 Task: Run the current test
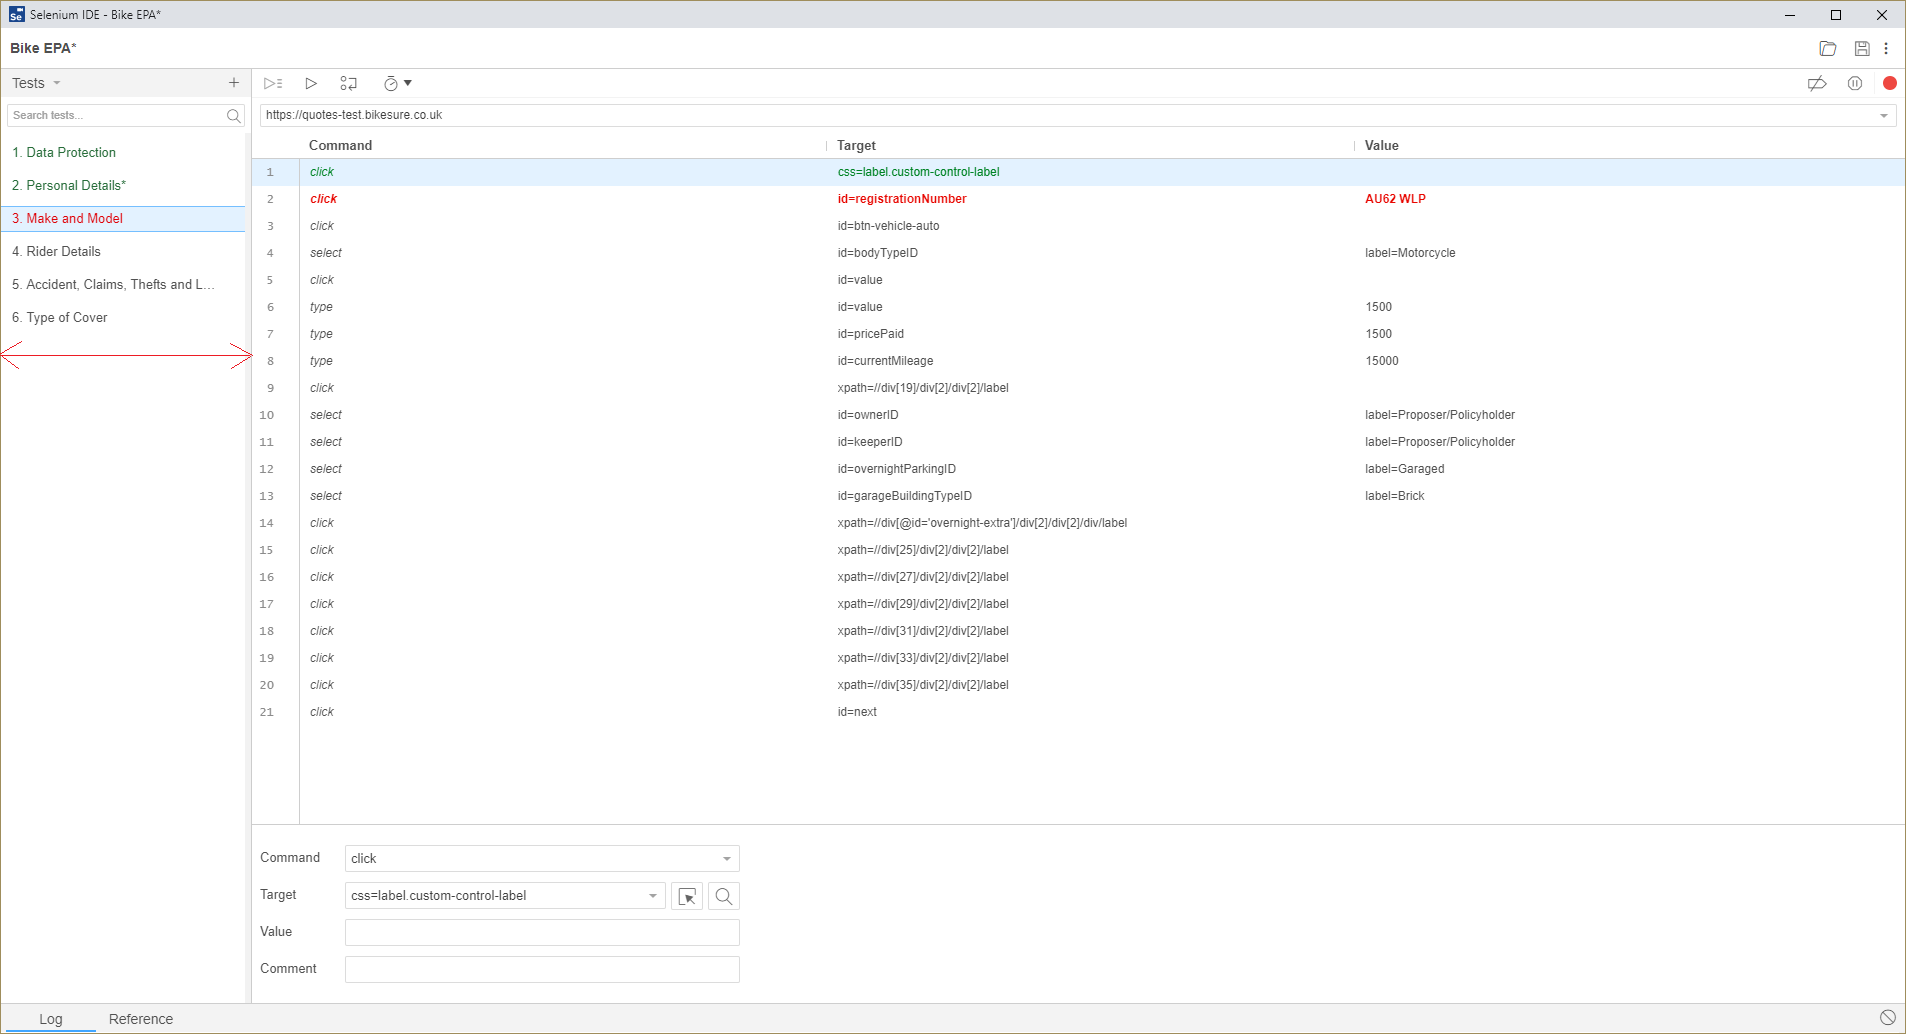pos(311,83)
